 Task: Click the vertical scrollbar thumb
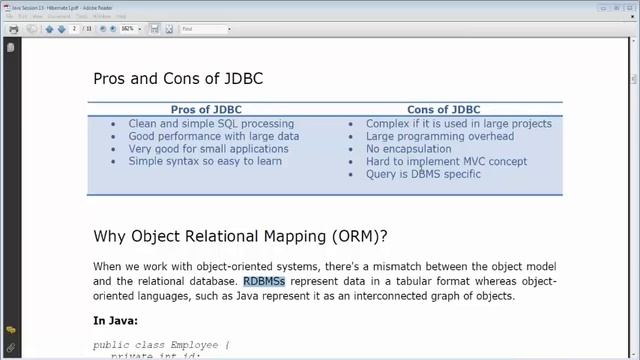[x=633, y=79]
